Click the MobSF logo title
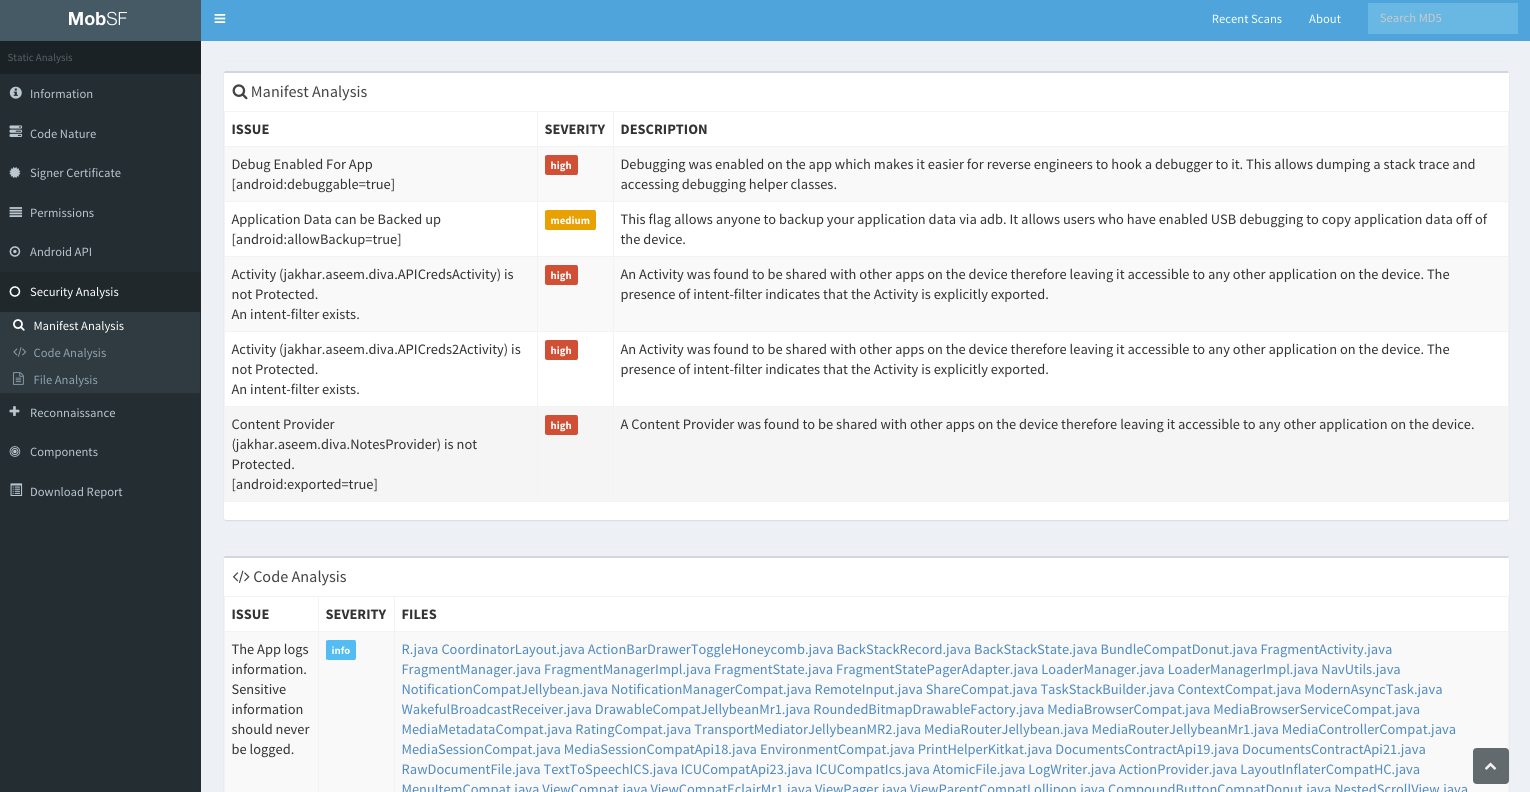Viewport: 1530px width, 792px height. (98, 19)
